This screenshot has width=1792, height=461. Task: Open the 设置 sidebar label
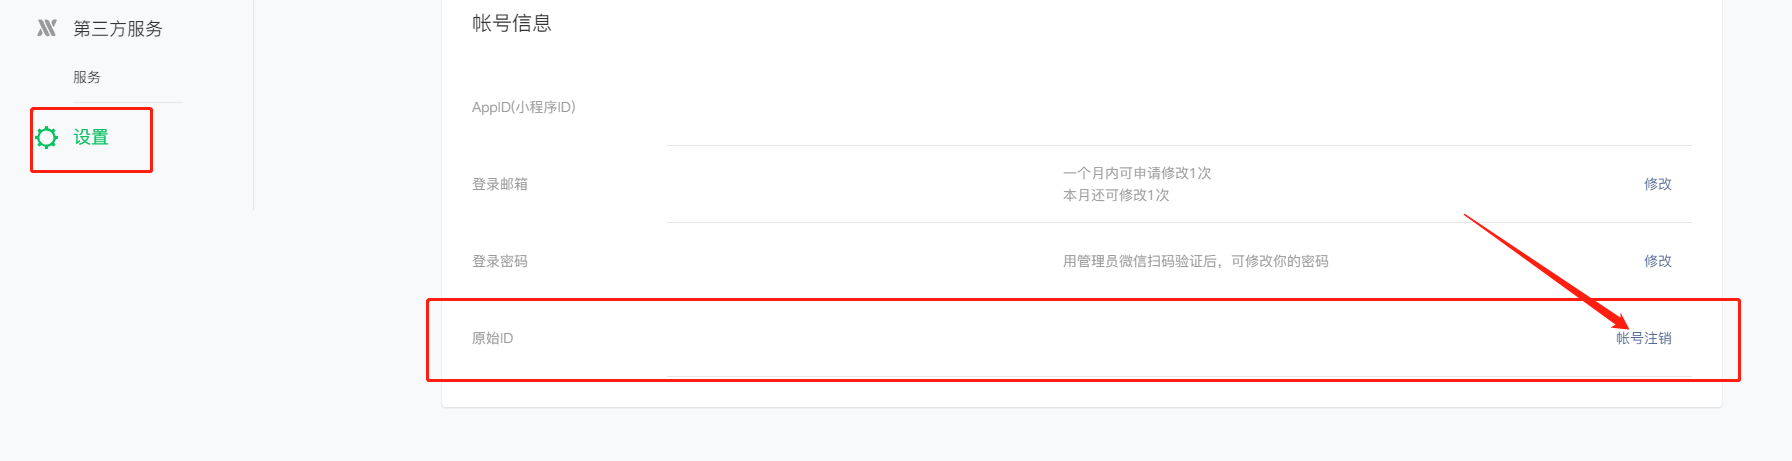[x=91, y=137]
